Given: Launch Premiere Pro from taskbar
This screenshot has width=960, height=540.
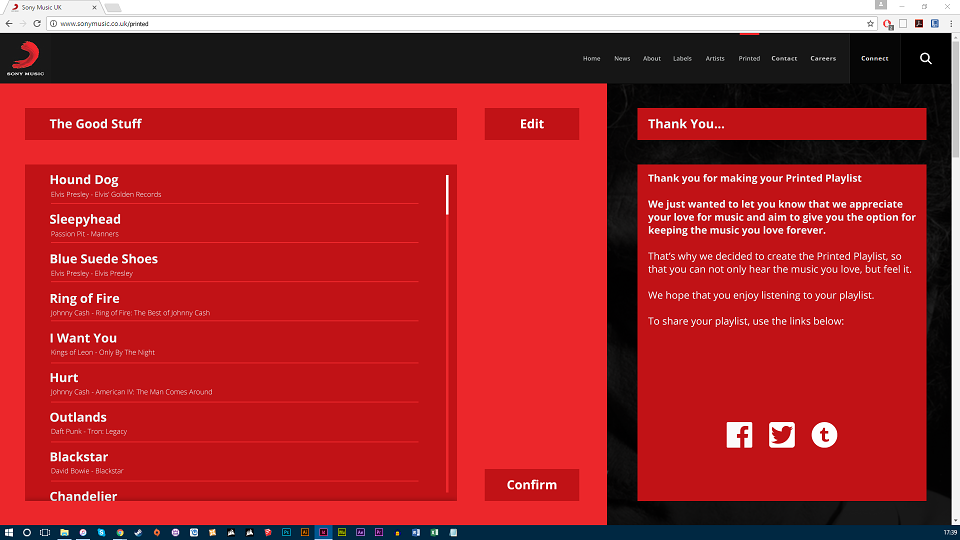Looking at the screenshot, I should pos(379,533).
